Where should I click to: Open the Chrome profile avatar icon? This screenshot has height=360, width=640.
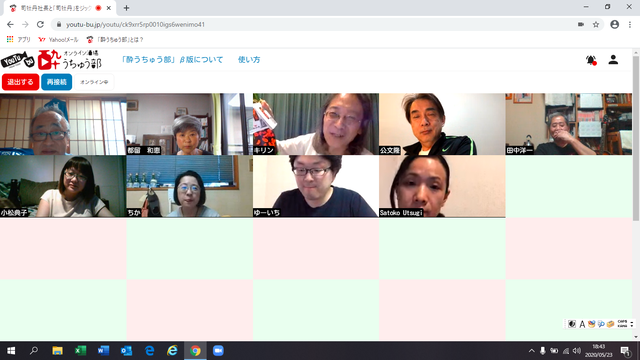pos(615,24)
